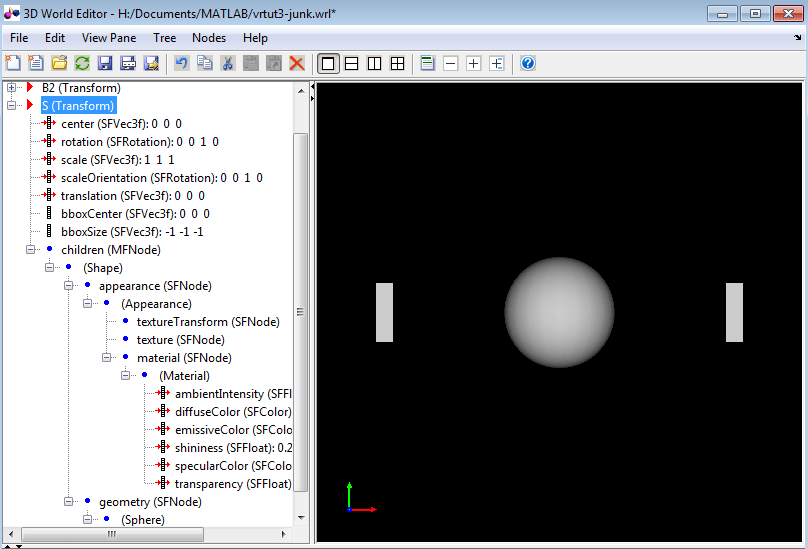Open the Nodes menu
Screen dimensions: 808x549
(x=209, y=38)
